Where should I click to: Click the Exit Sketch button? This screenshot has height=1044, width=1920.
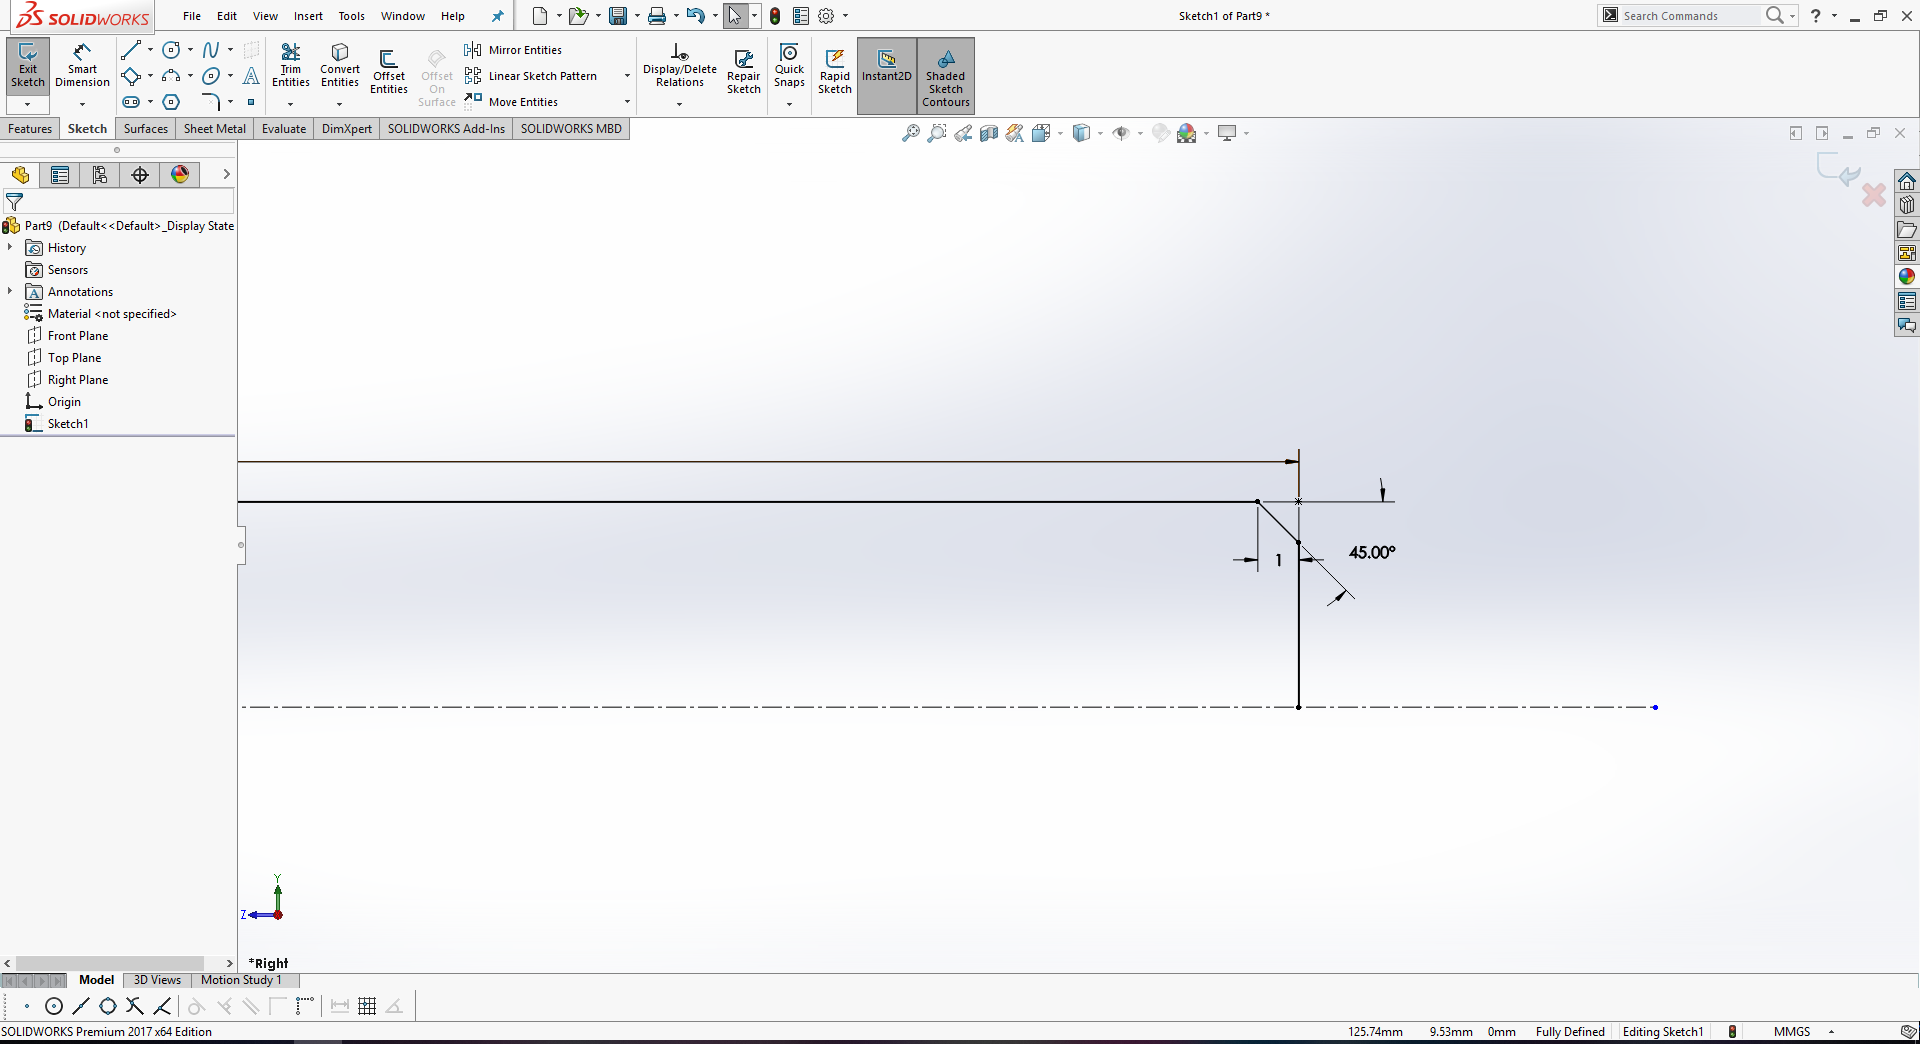[x=28, y=66]
